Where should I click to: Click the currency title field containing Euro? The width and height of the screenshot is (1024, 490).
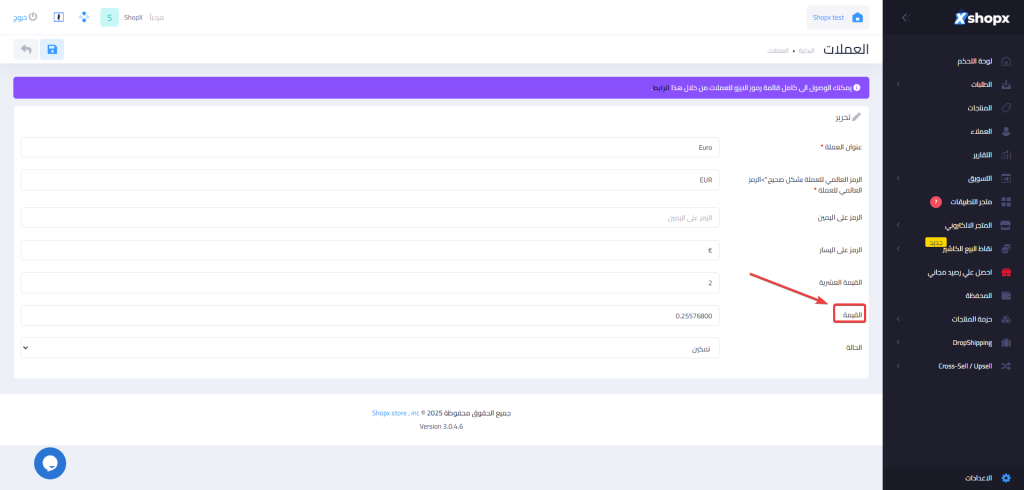click(x=369, y=147)
